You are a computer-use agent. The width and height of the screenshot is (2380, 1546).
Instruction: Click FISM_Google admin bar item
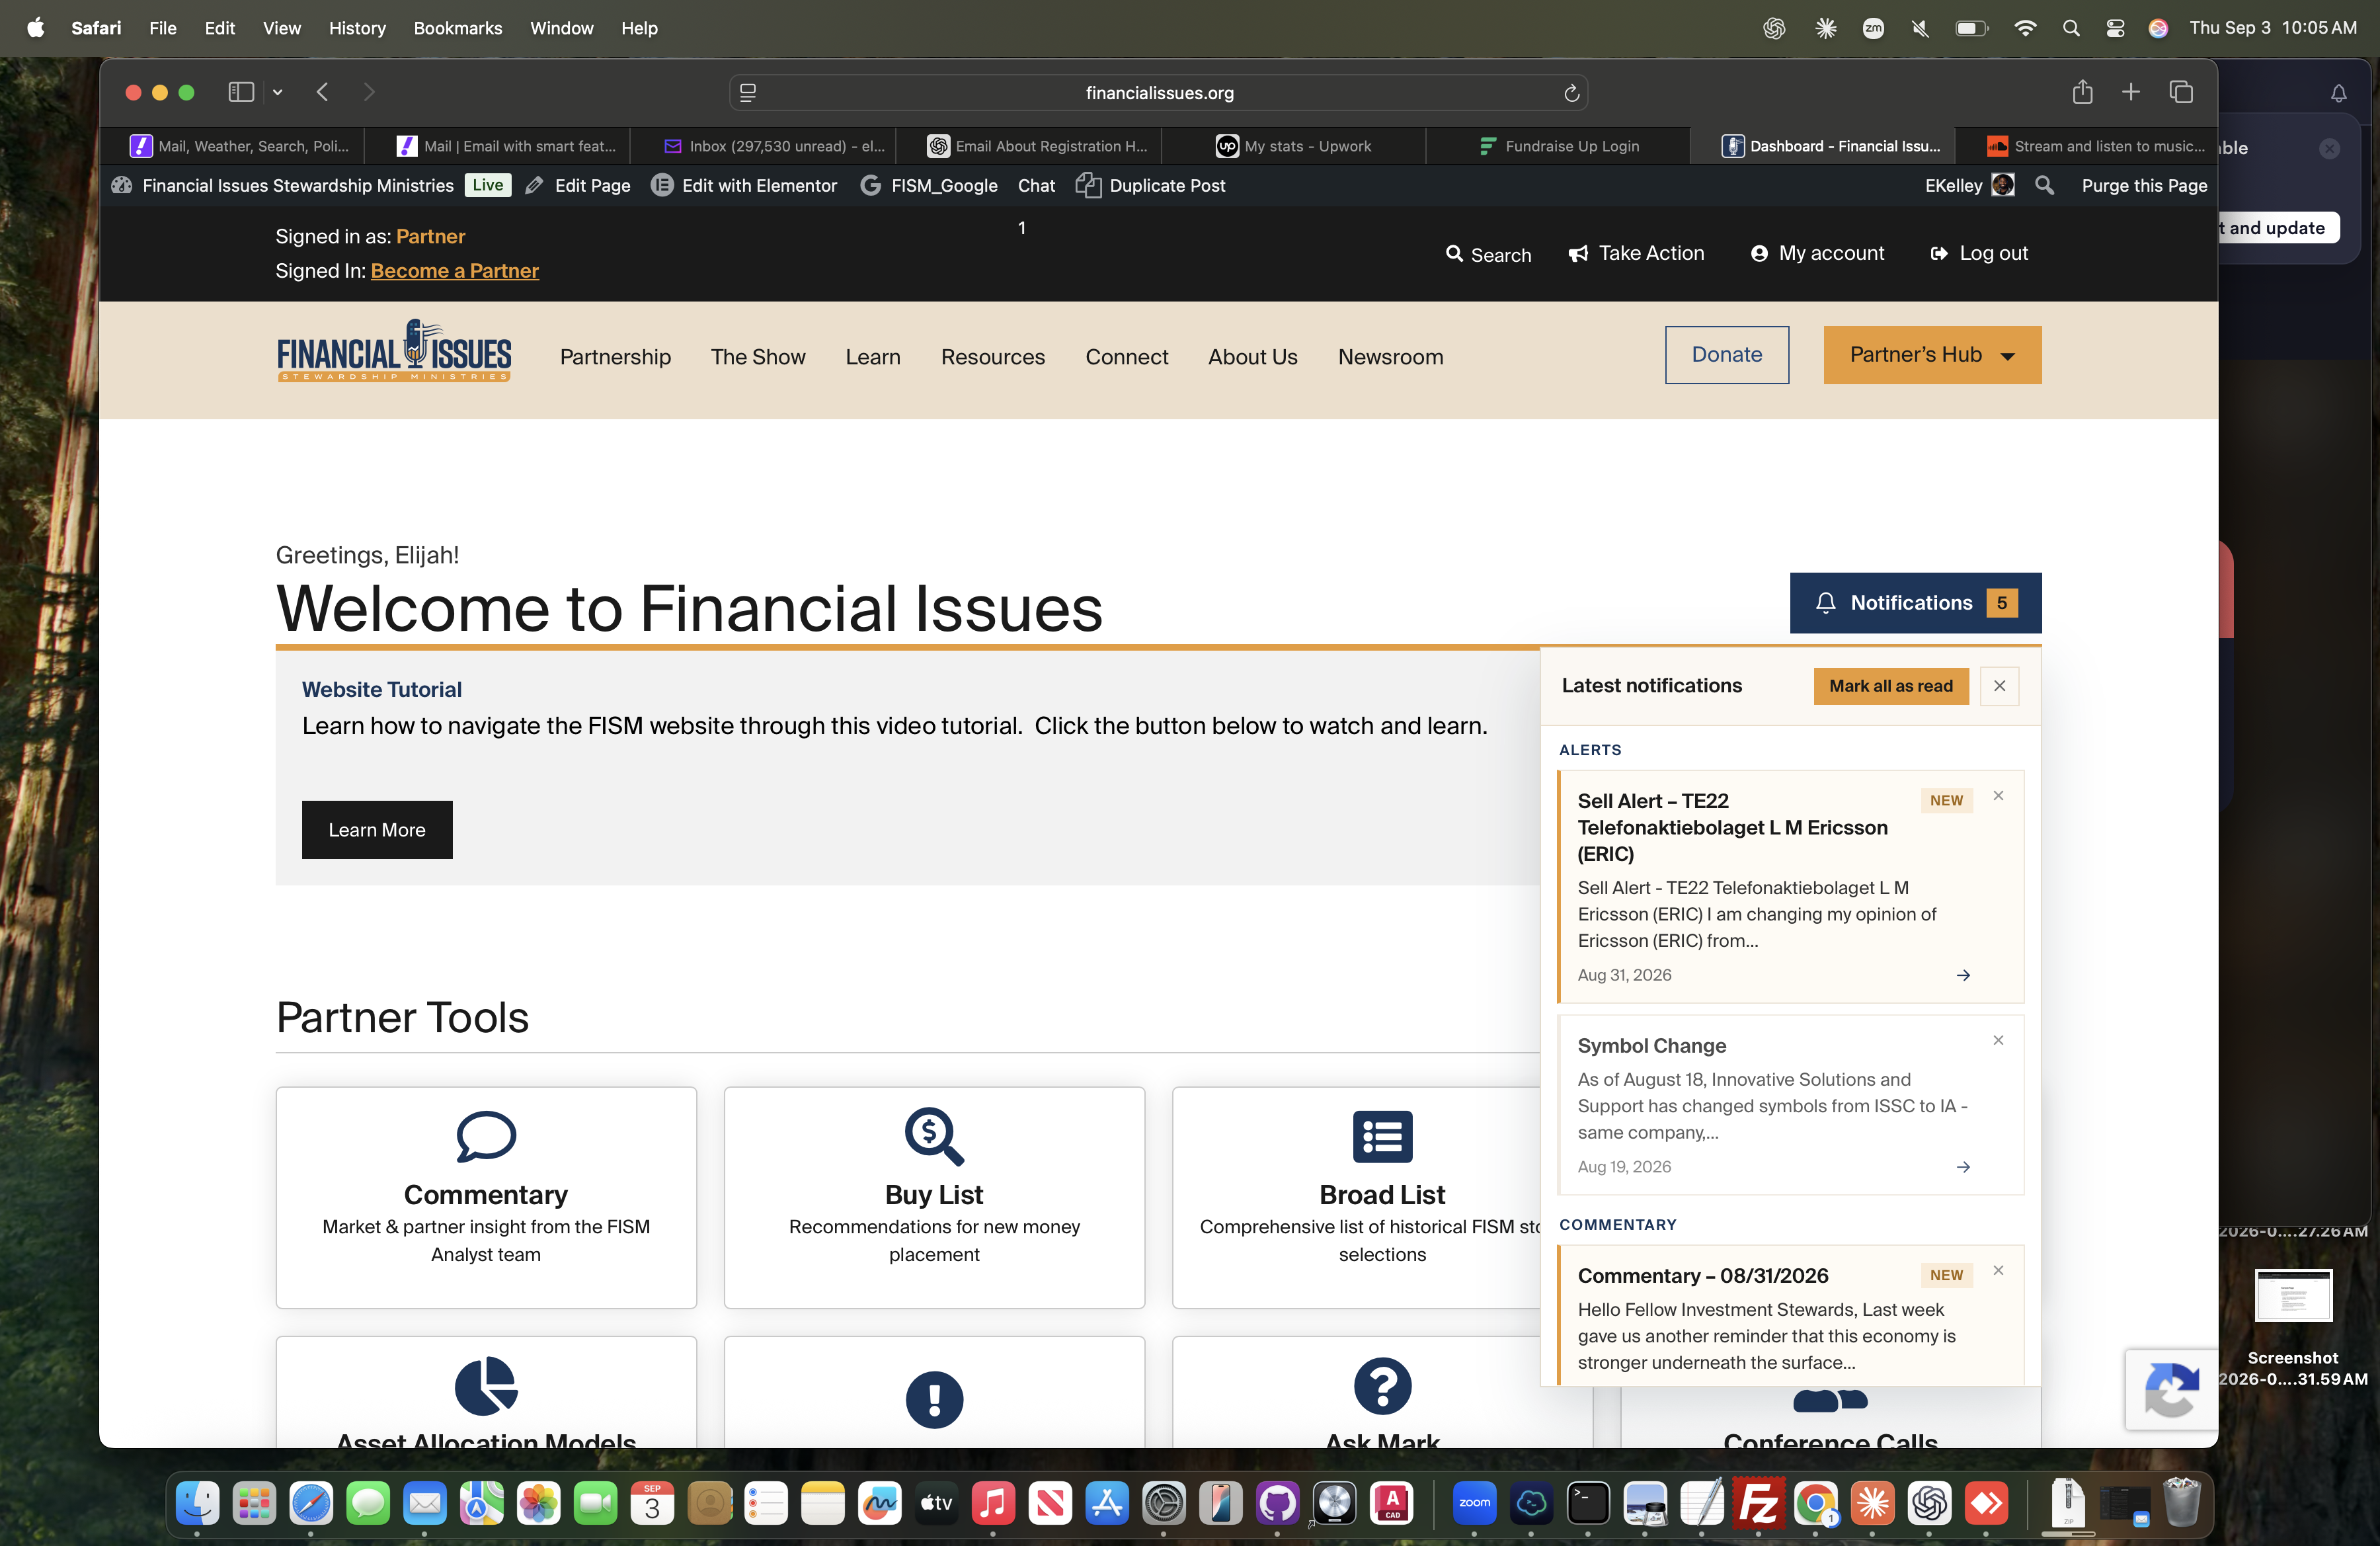(x=929, y=185)
